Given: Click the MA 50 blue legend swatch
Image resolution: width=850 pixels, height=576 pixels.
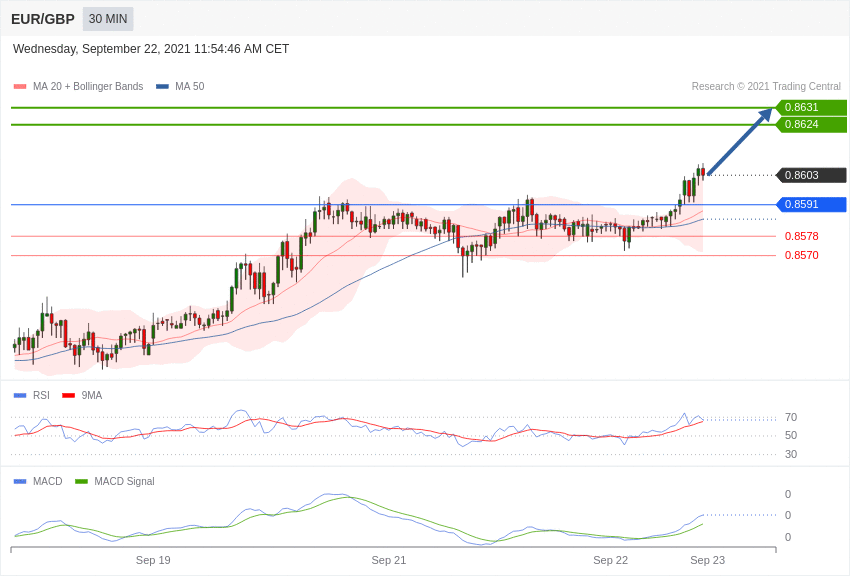Looking at the screenshot, I should pos(162,87).
